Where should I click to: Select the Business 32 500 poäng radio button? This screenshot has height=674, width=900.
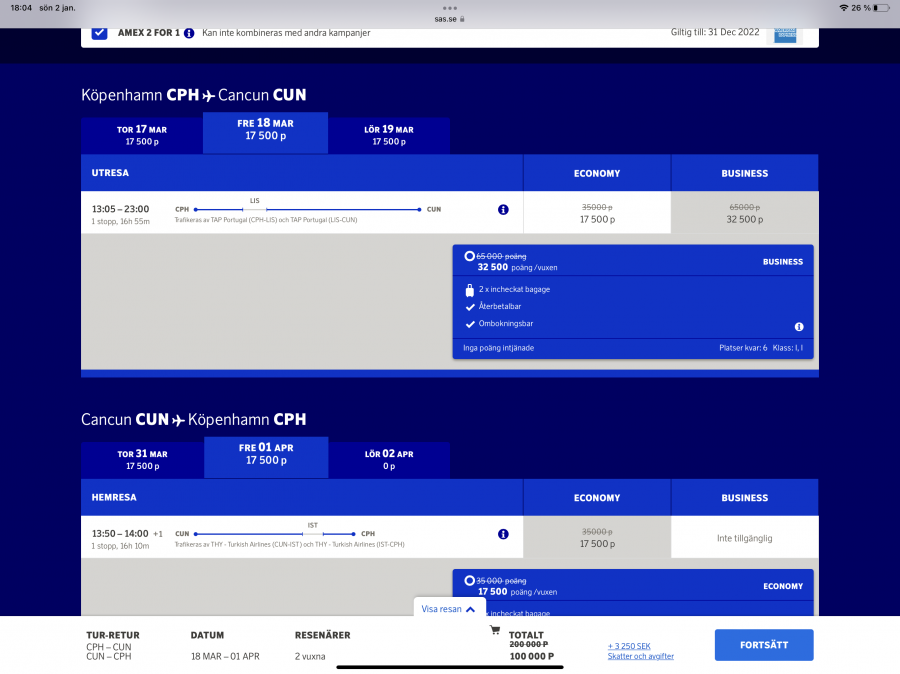click(470, 257)
